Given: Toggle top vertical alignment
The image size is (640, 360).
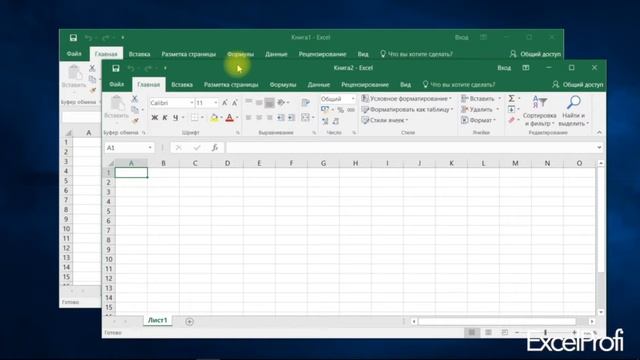Looking at the screenshot, I should (x=249, y=102).
